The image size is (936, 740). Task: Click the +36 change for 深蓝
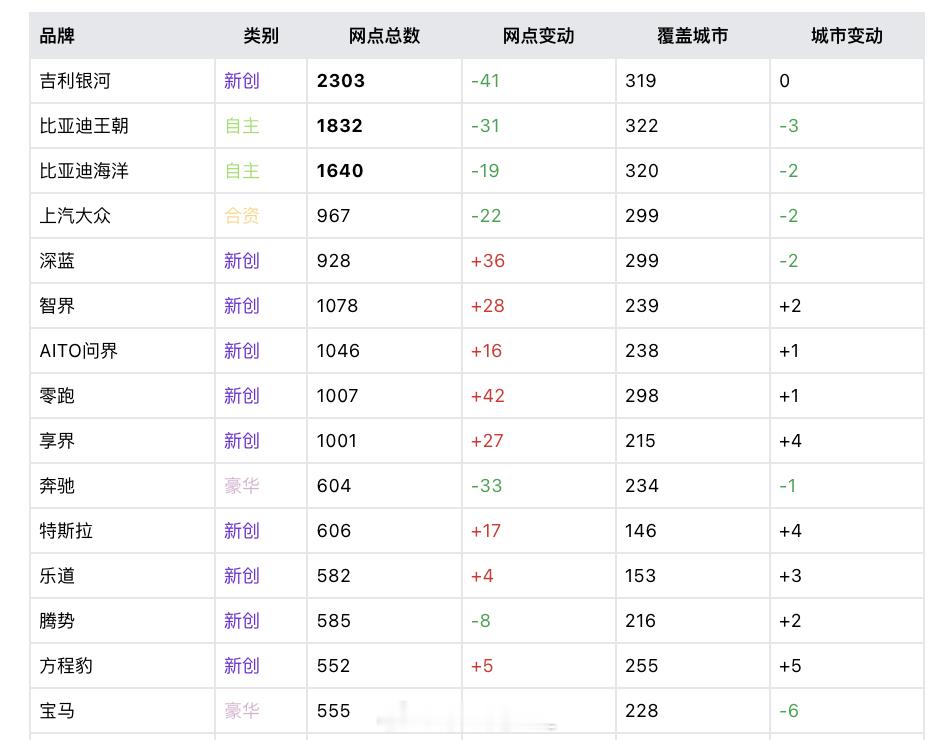[488, 261]
